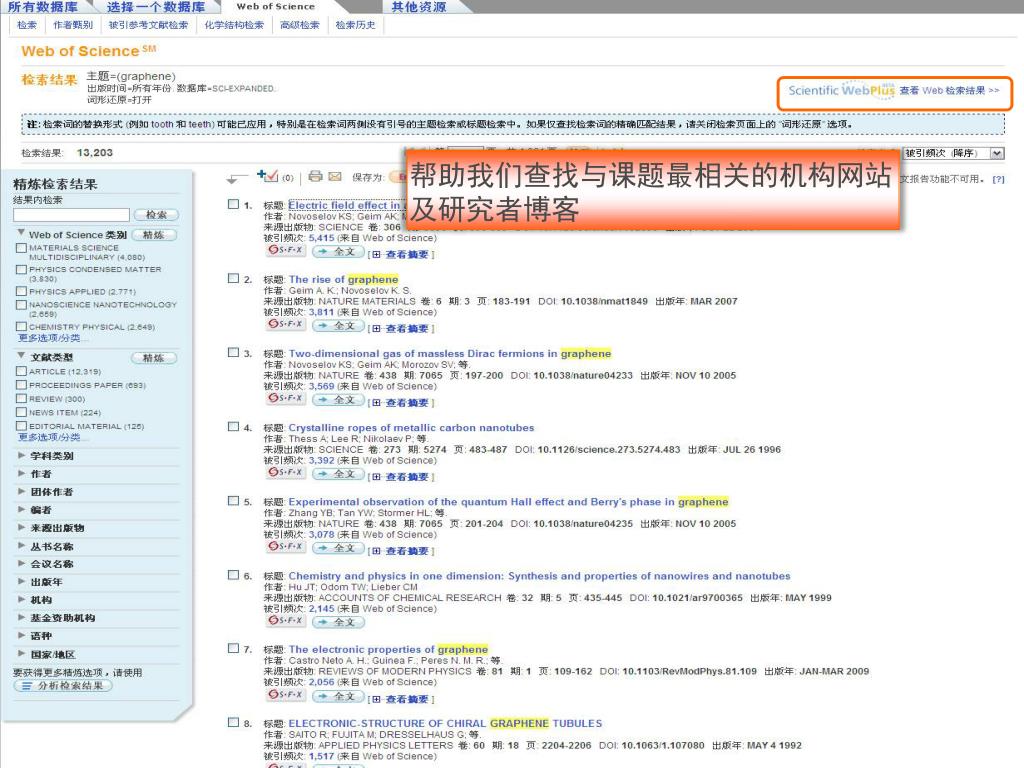Click the S·F·X icon for result 7
This screenshot has width=1024, height=768.
(285, 694)
